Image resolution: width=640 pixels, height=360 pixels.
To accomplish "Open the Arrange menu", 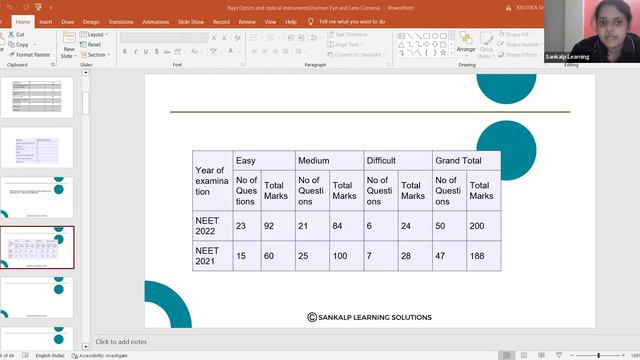I will tap(466, 43).
